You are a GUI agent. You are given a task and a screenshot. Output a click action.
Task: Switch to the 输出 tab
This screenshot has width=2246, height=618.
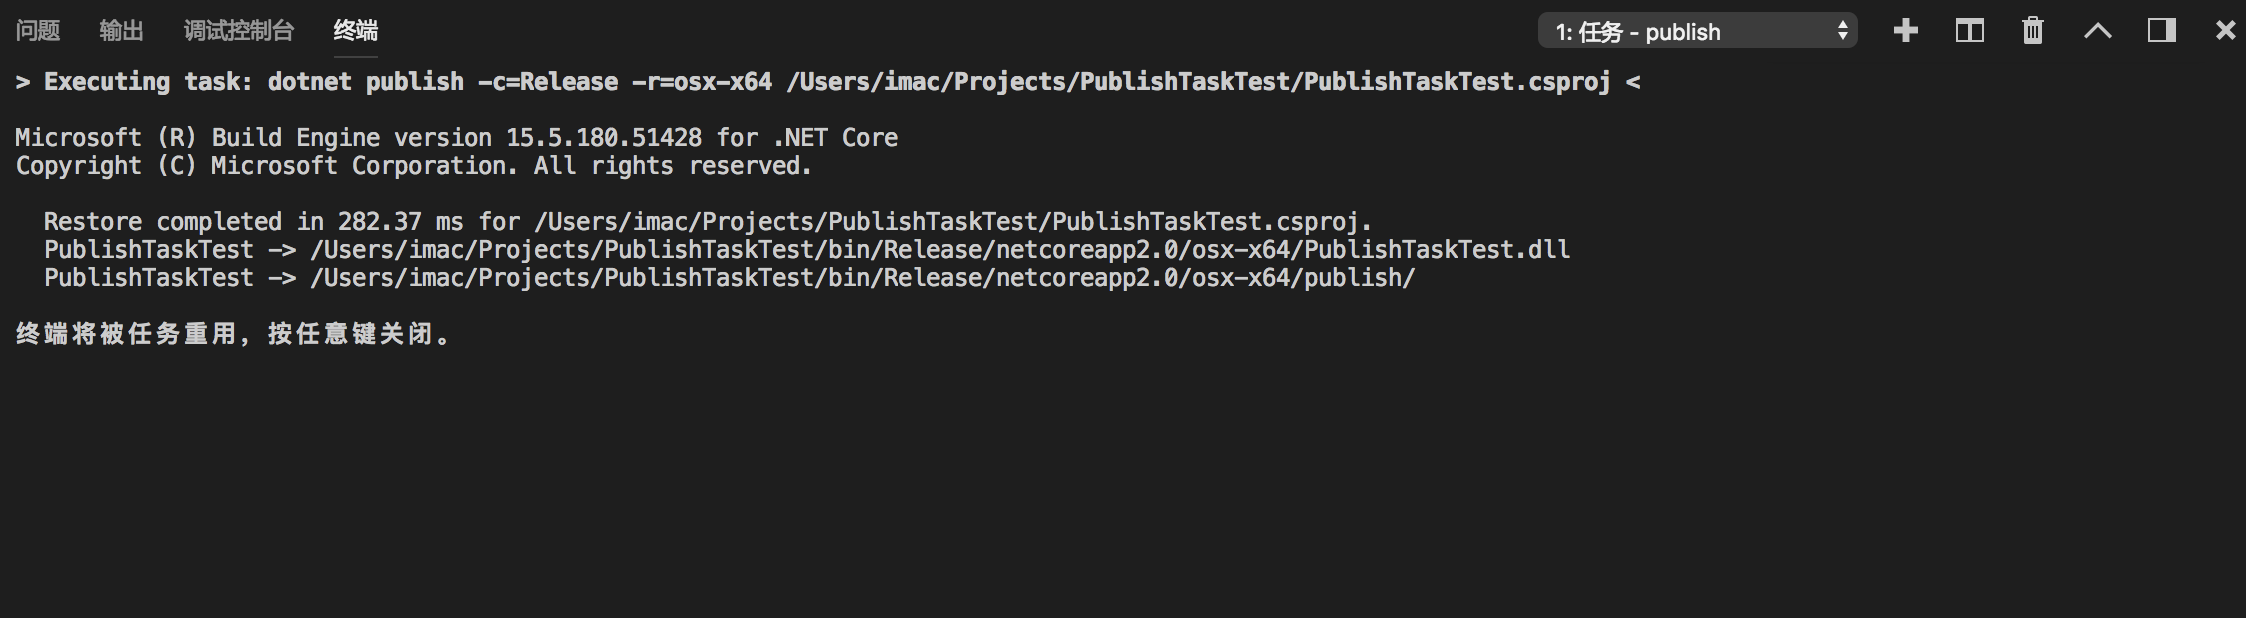121,31
